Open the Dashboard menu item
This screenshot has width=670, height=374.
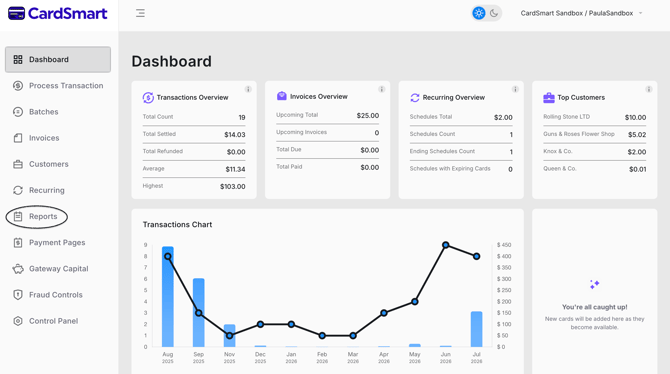(58, 59)
